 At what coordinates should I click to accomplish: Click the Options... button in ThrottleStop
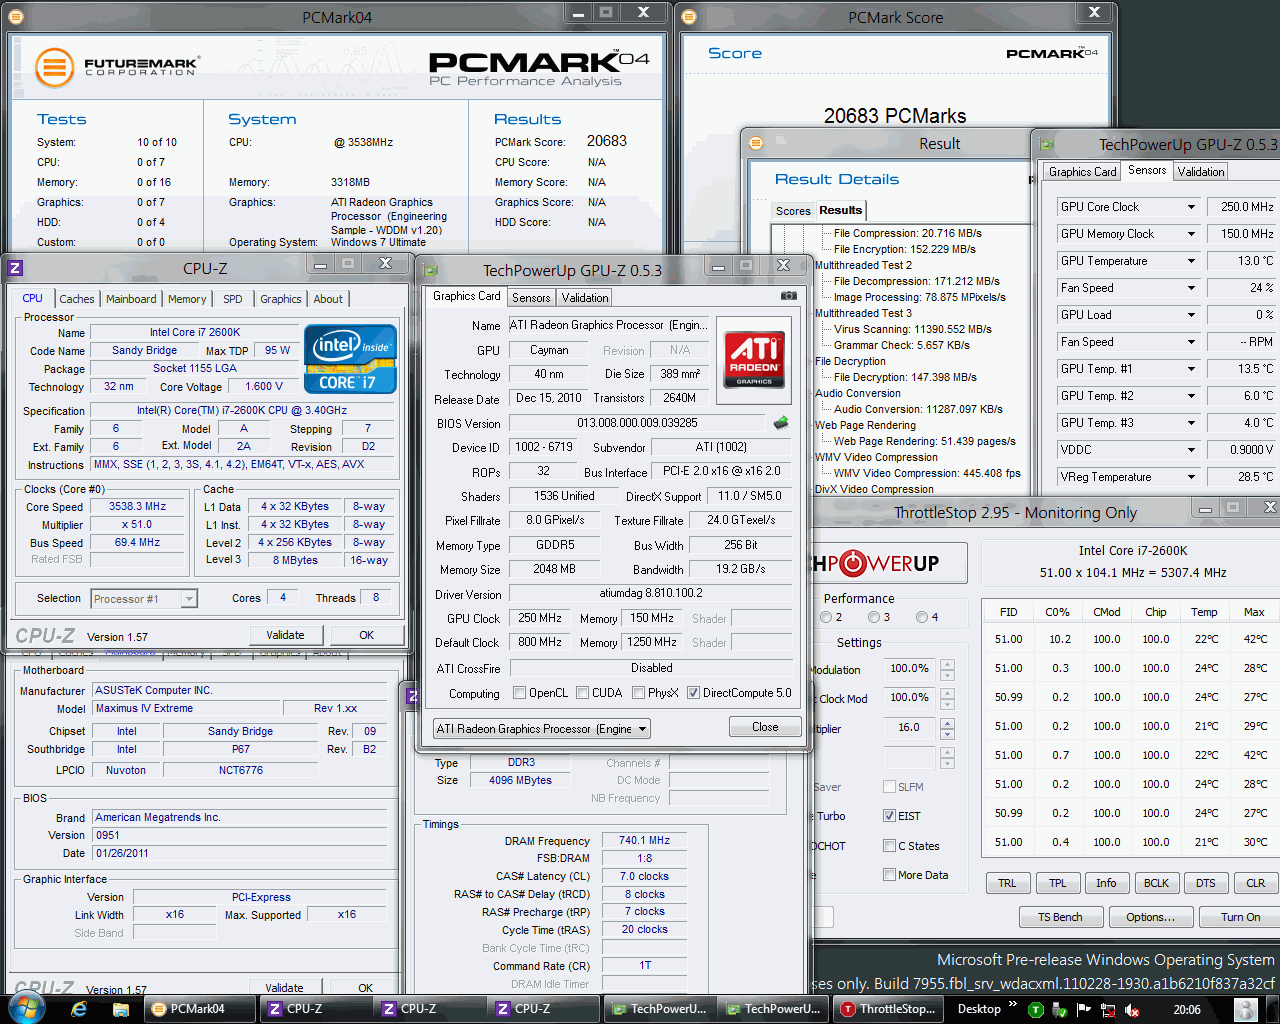tap(1150, 917)
